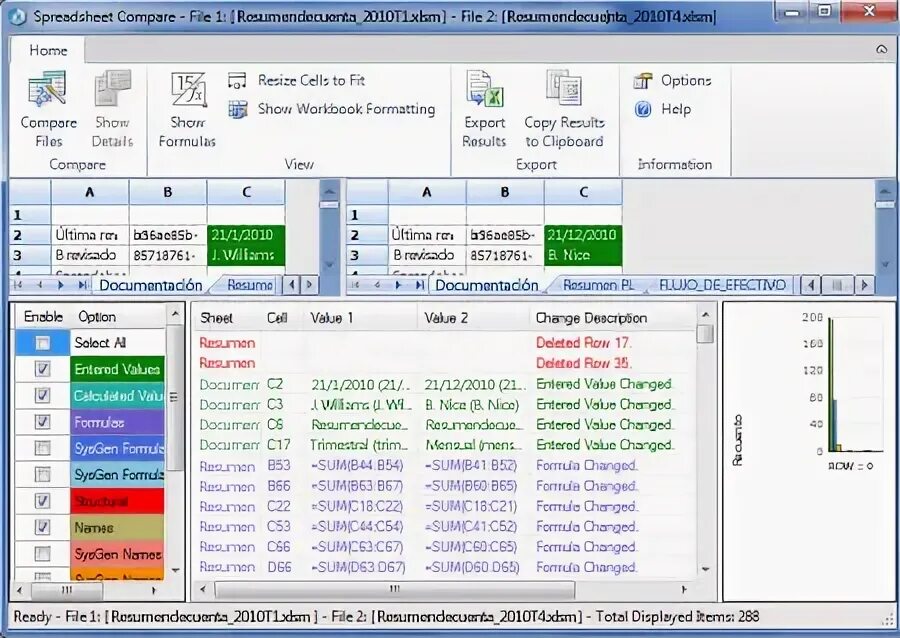This screenshot has height=638, width=900.
Task: Uncheck the Calculated Values option
Action: pos(42,395)
